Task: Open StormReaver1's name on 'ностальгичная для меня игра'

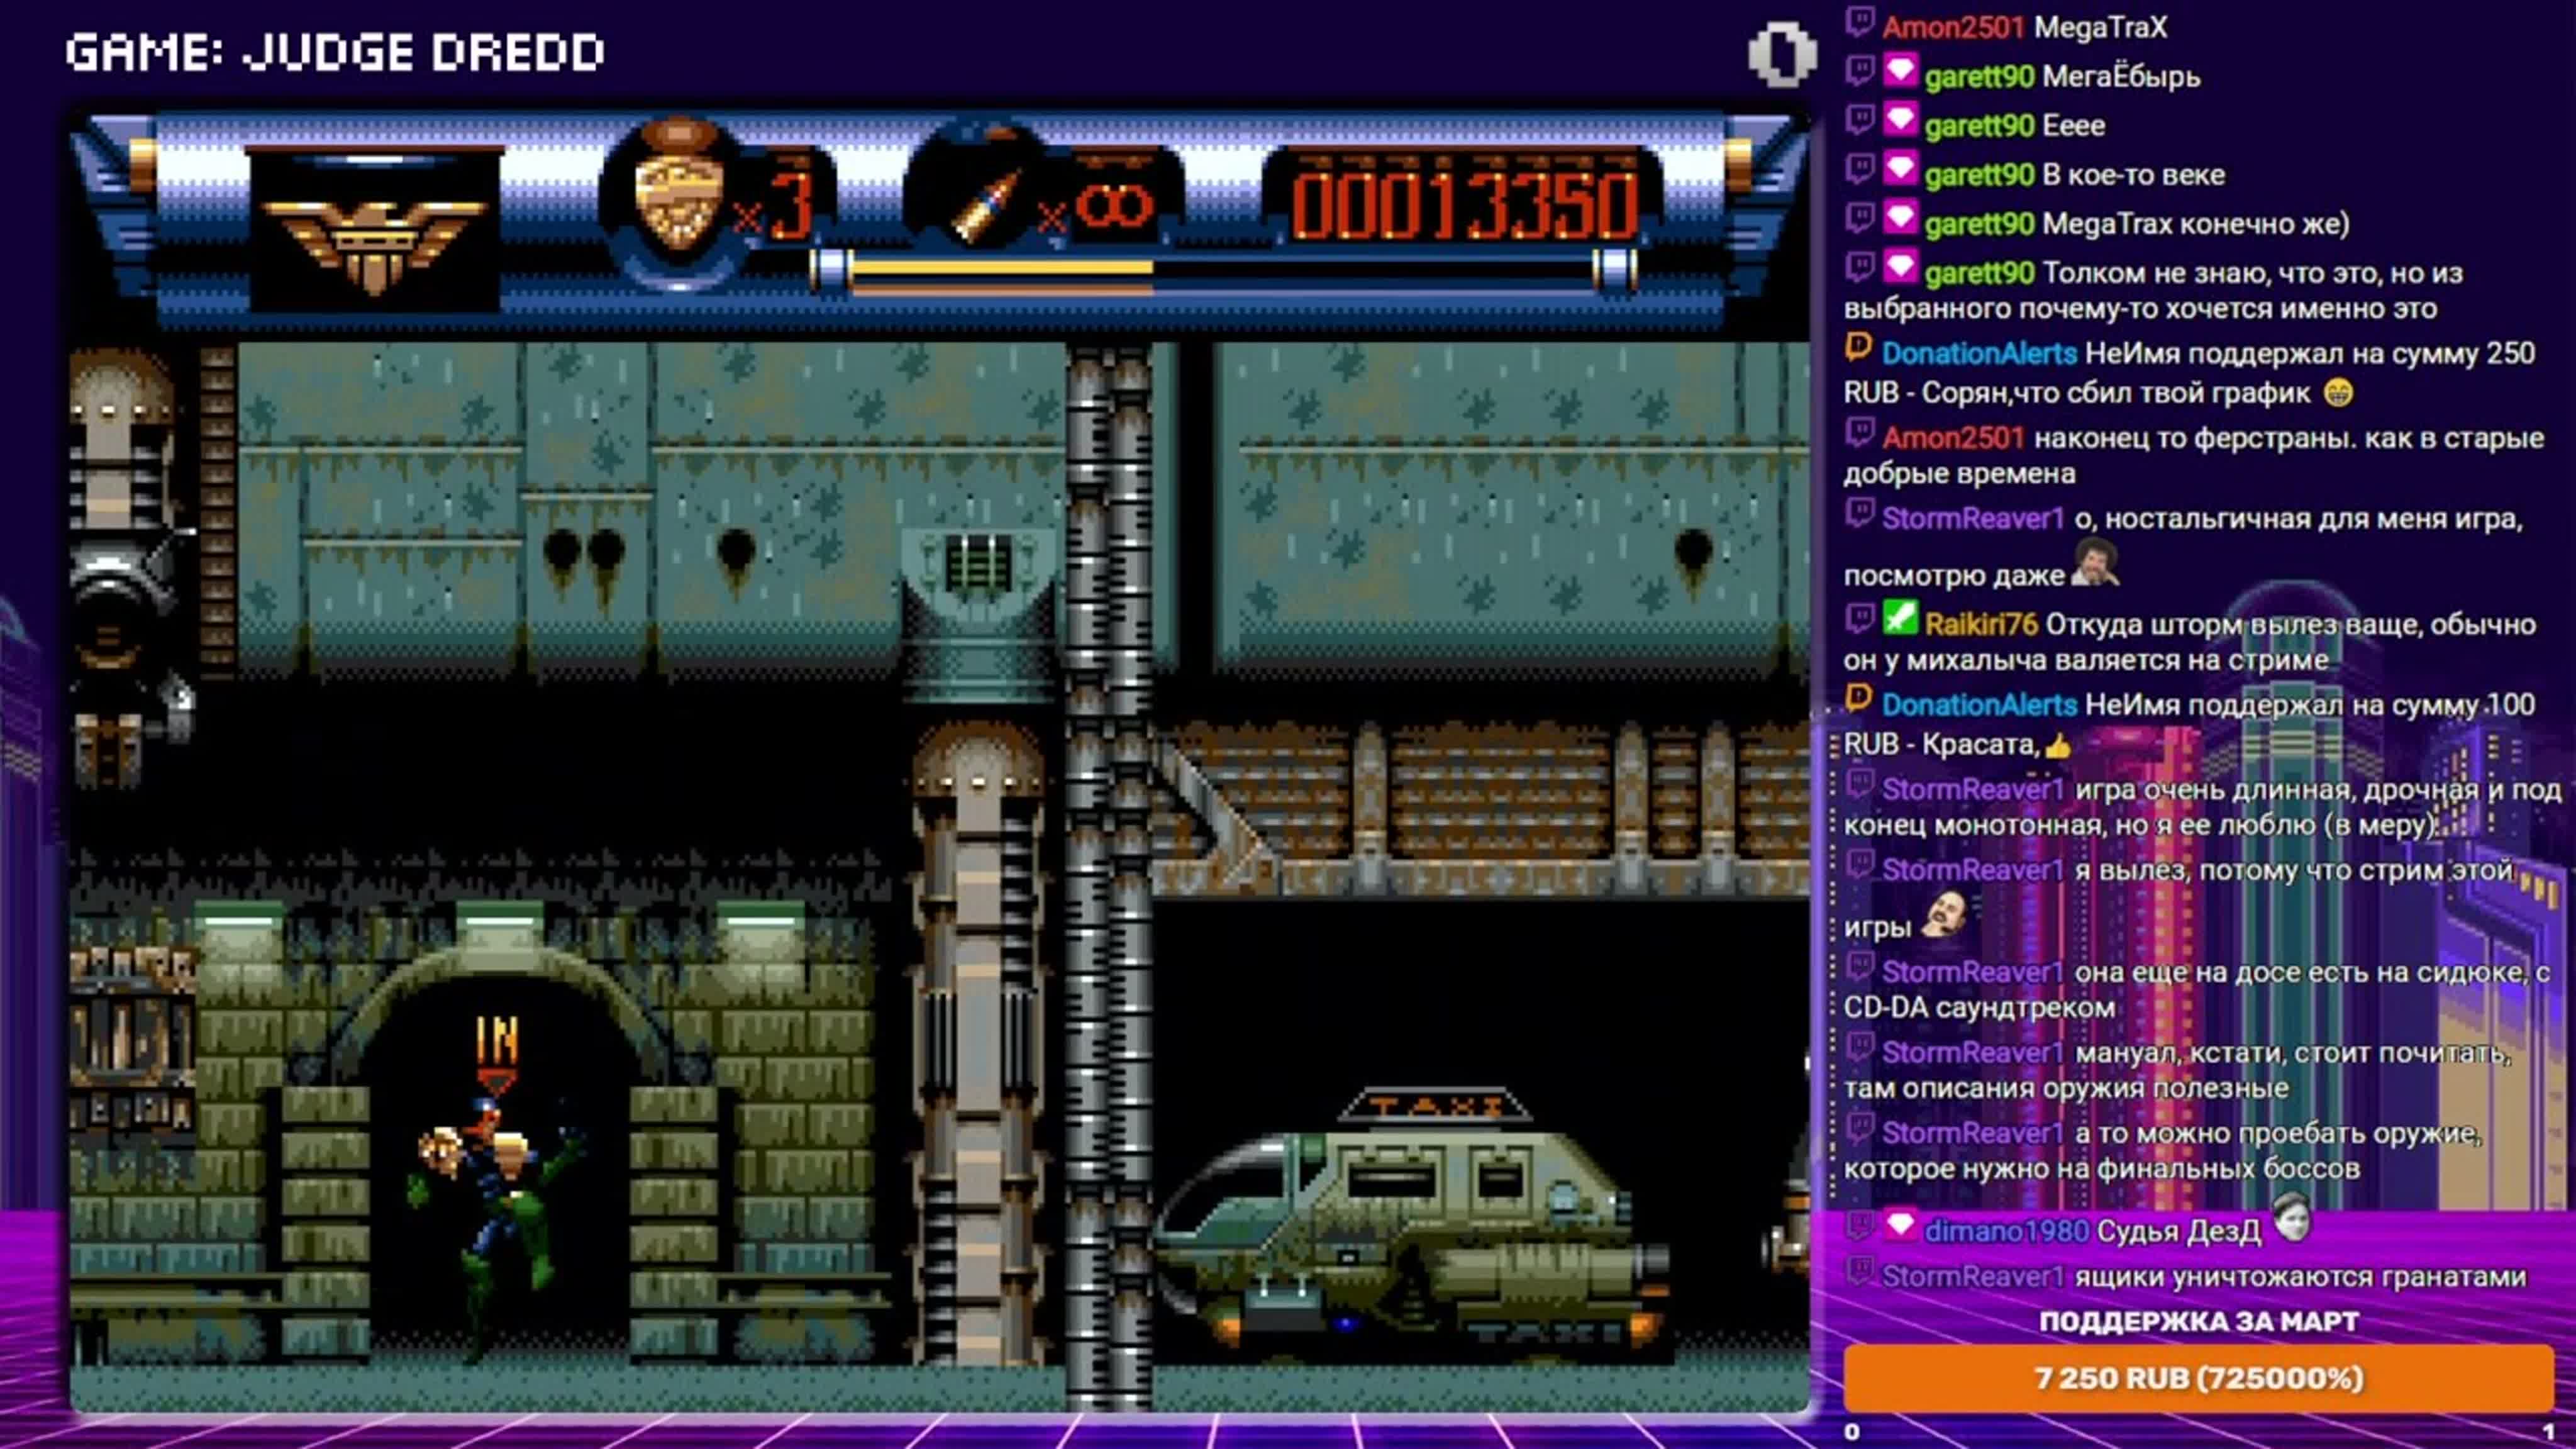Action: click(1973, 518)
